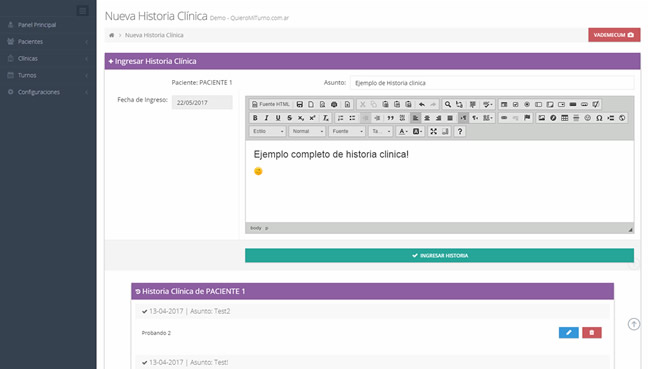Click the INGRESAR HISTORIA button
This screenshot has height=369, width=650.
pos(439,255)
